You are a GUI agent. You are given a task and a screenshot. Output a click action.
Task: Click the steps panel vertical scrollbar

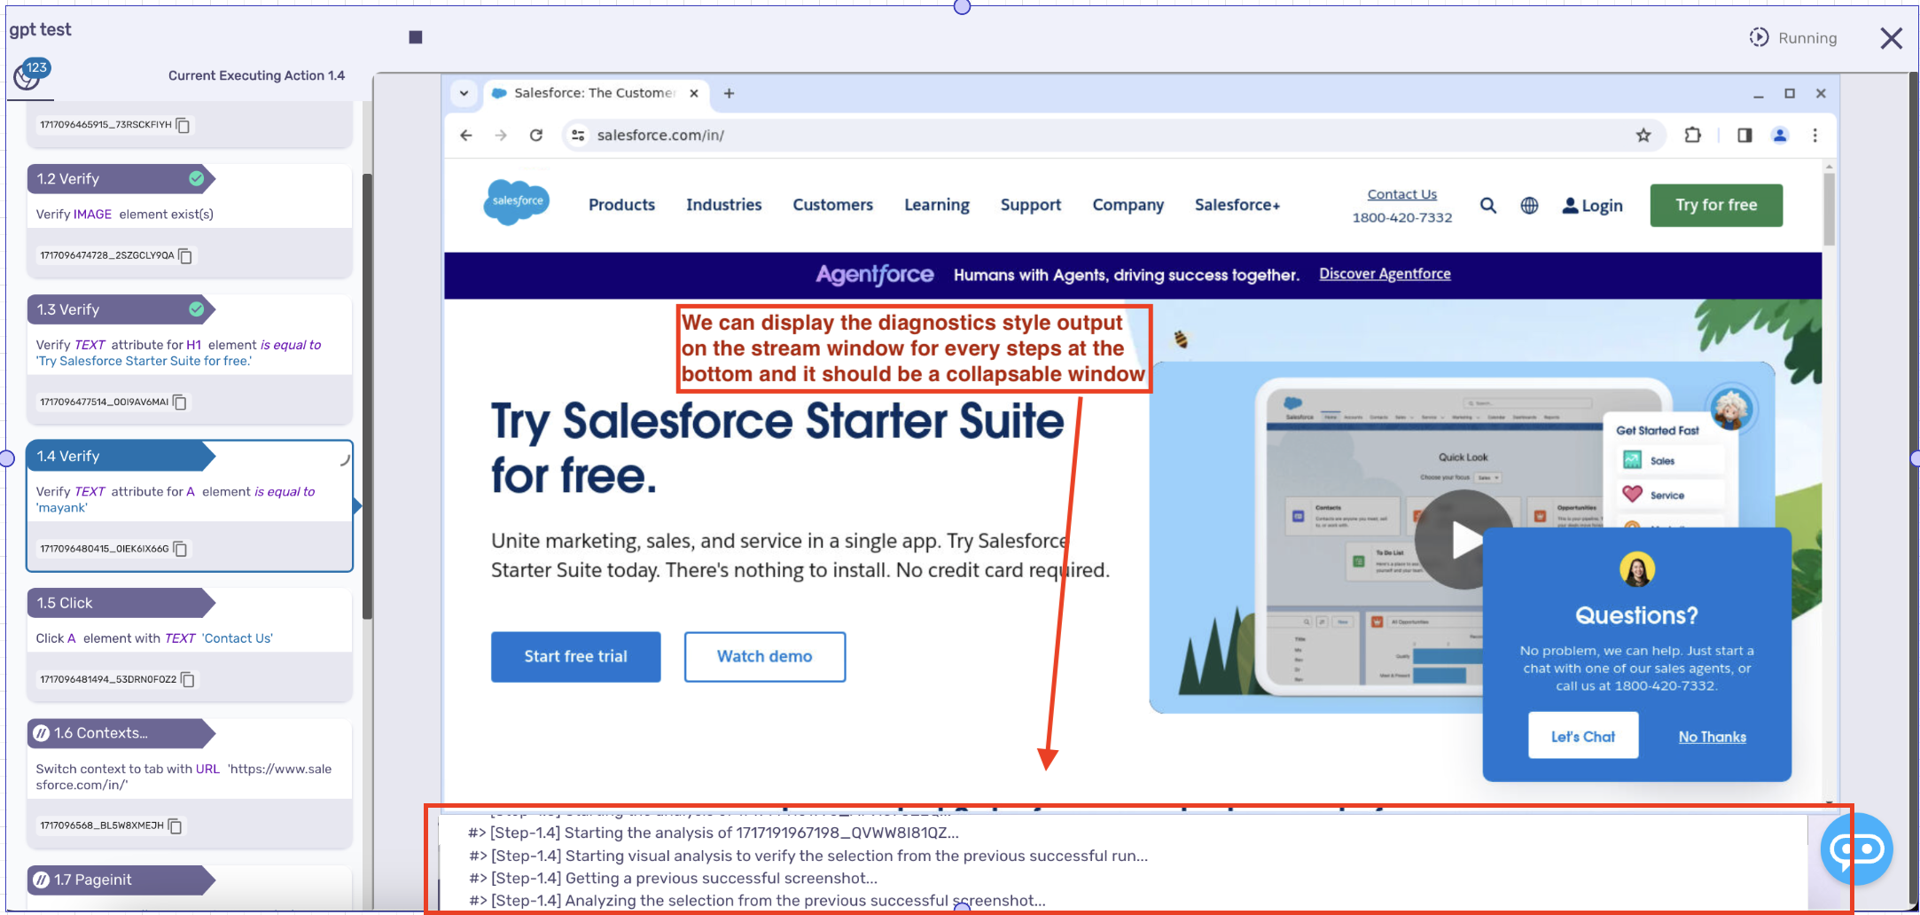[x=367, y=397]
